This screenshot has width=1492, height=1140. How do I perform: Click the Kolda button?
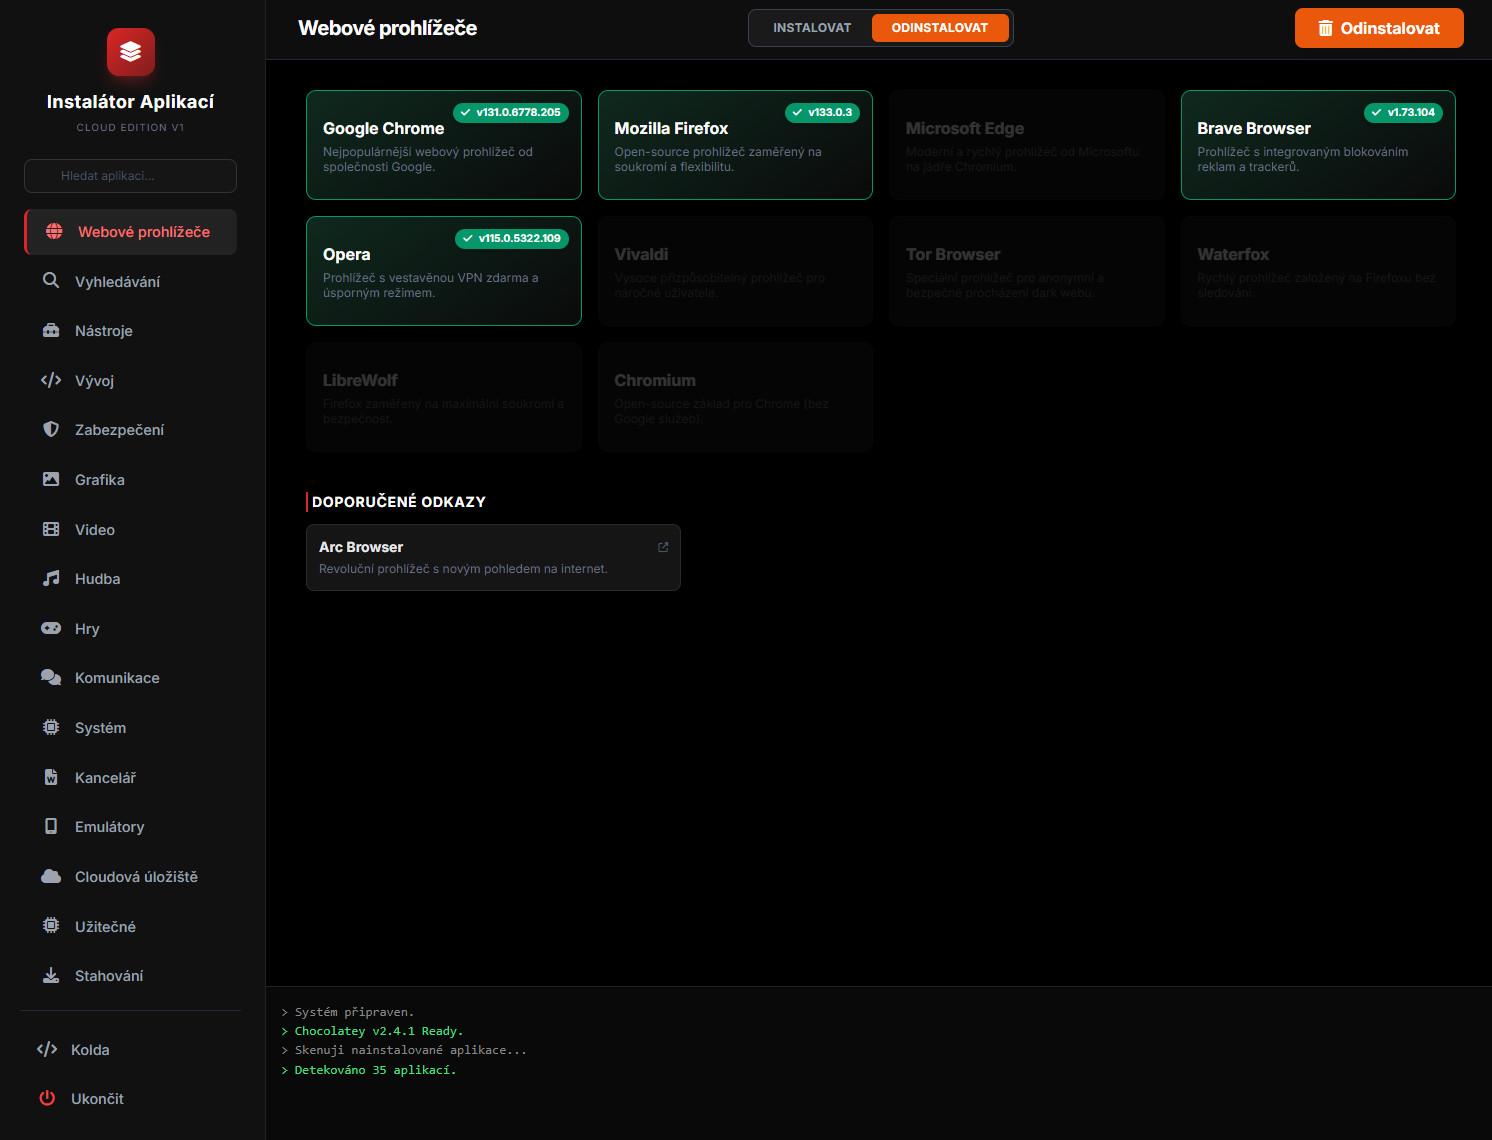coord(130,1050)
